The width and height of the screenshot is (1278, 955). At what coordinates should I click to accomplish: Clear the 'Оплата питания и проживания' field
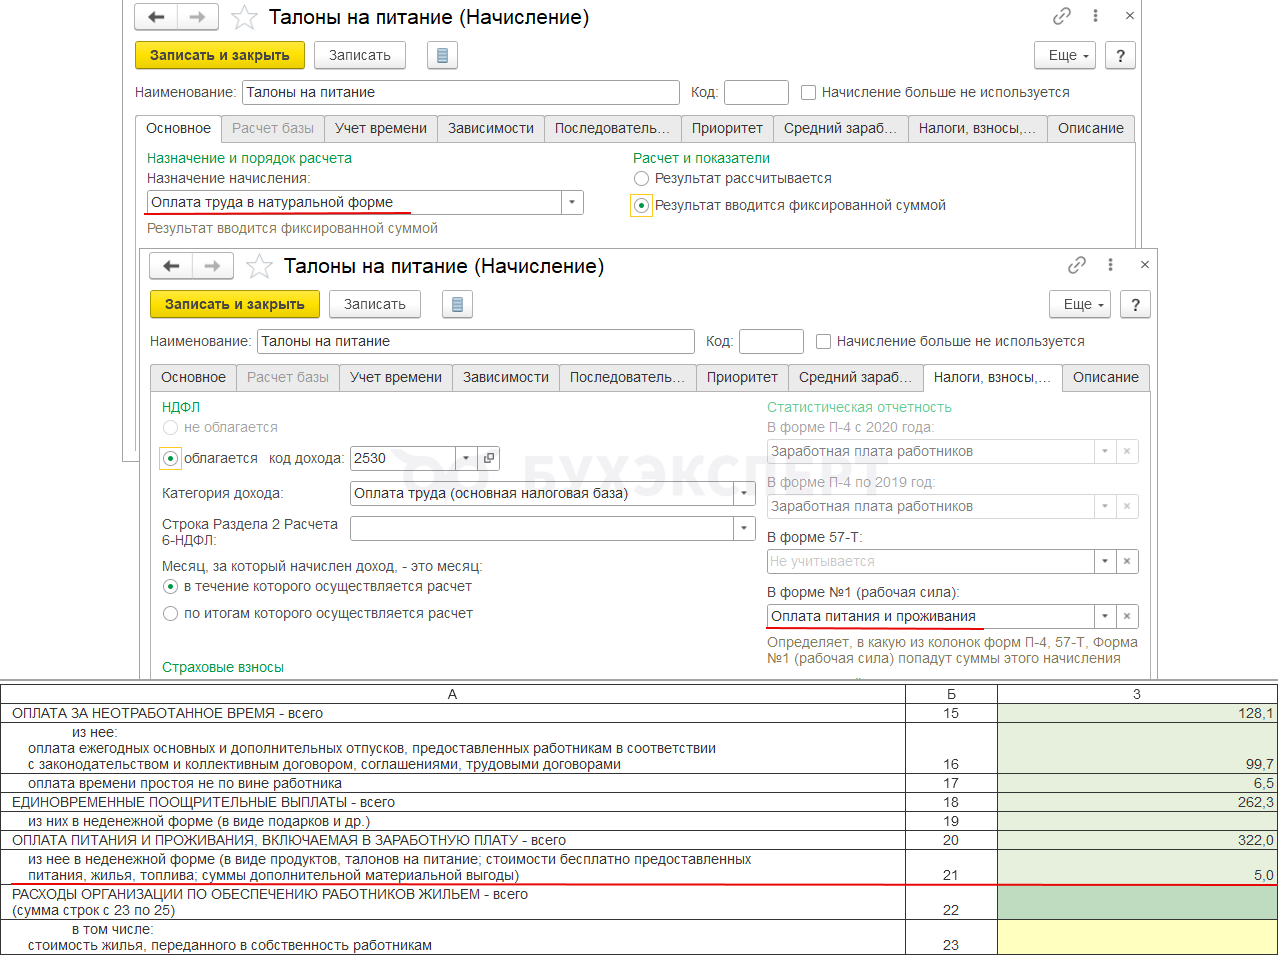[x=1127, y=616]
